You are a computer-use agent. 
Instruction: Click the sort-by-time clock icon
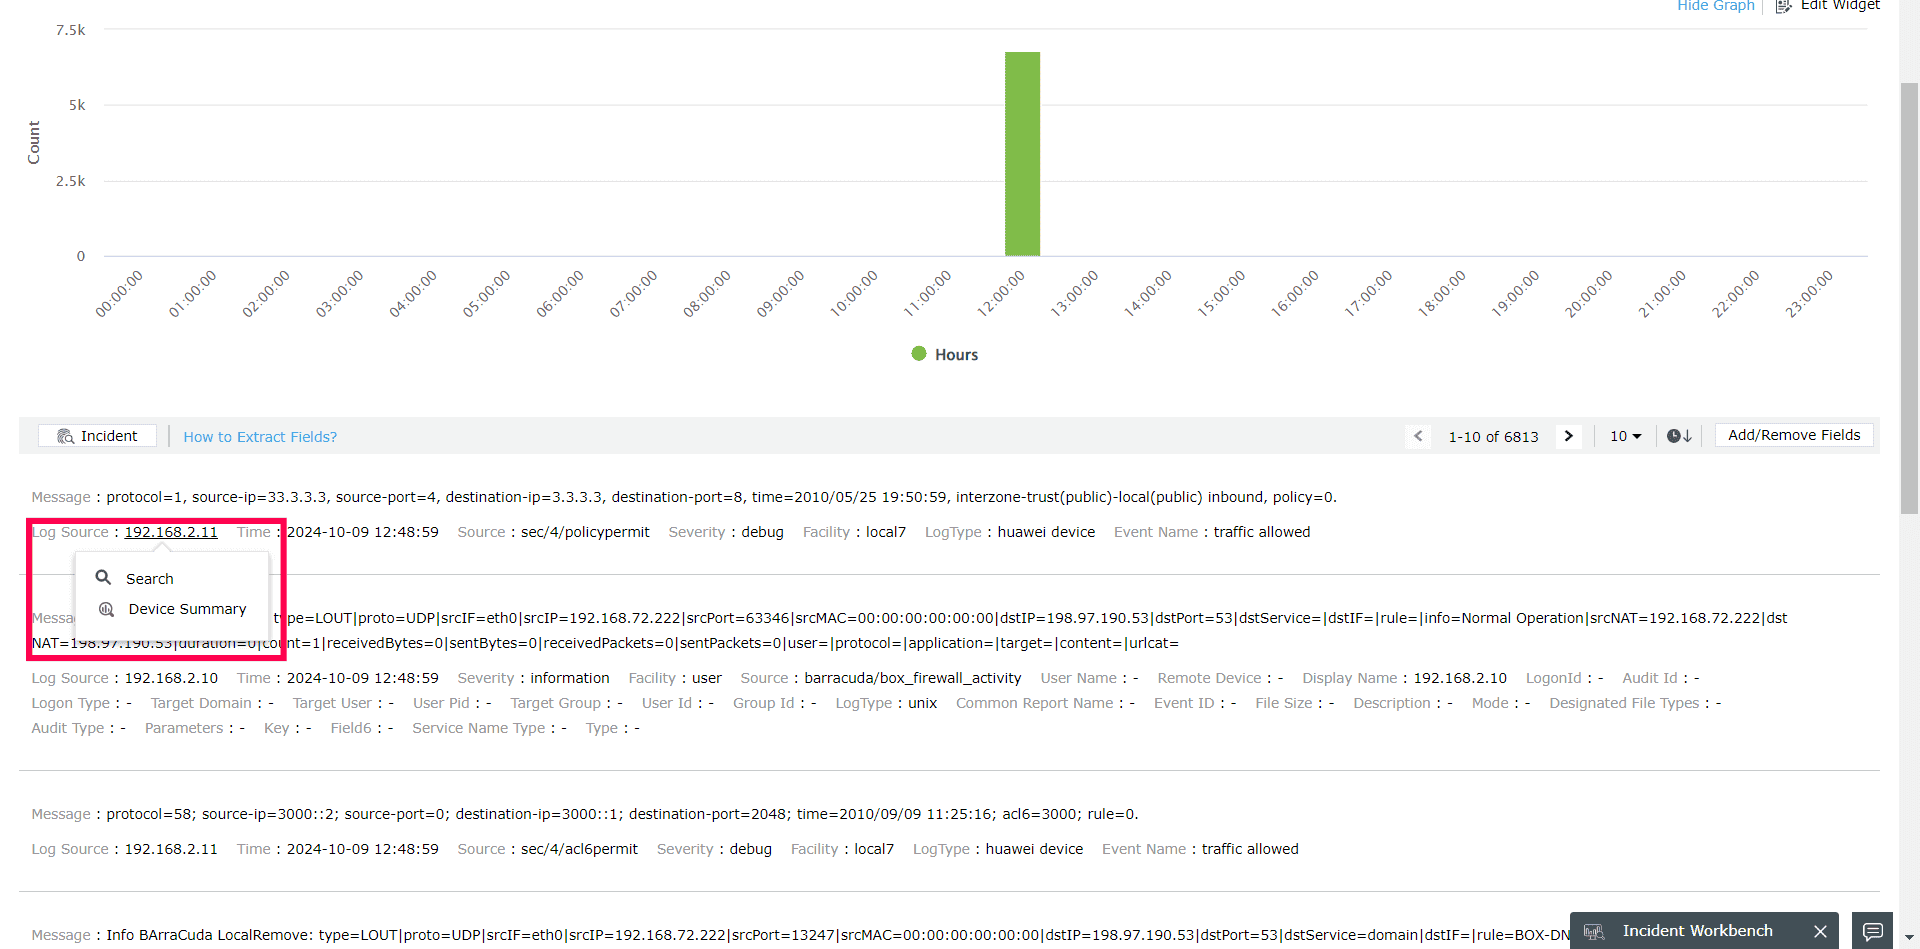pos(1679,435)
